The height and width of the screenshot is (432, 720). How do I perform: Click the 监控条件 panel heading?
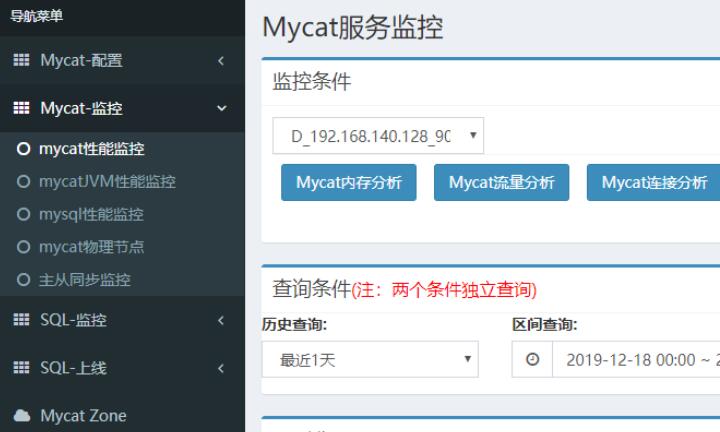pos(312,82)
